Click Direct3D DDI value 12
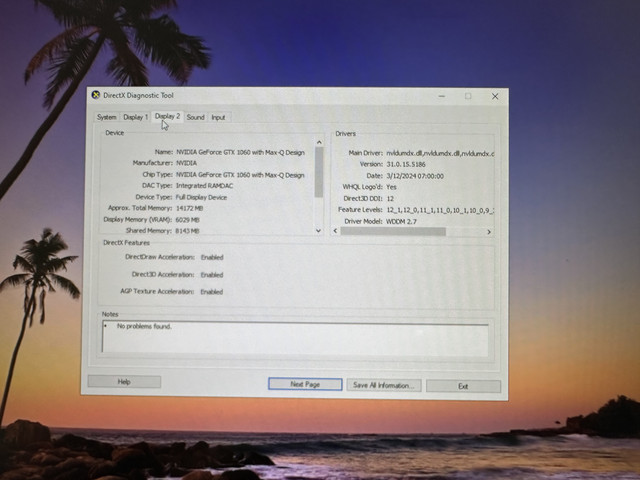Image resolution: width=640 pixels, height=480 pixels. [x=390, y=198]
